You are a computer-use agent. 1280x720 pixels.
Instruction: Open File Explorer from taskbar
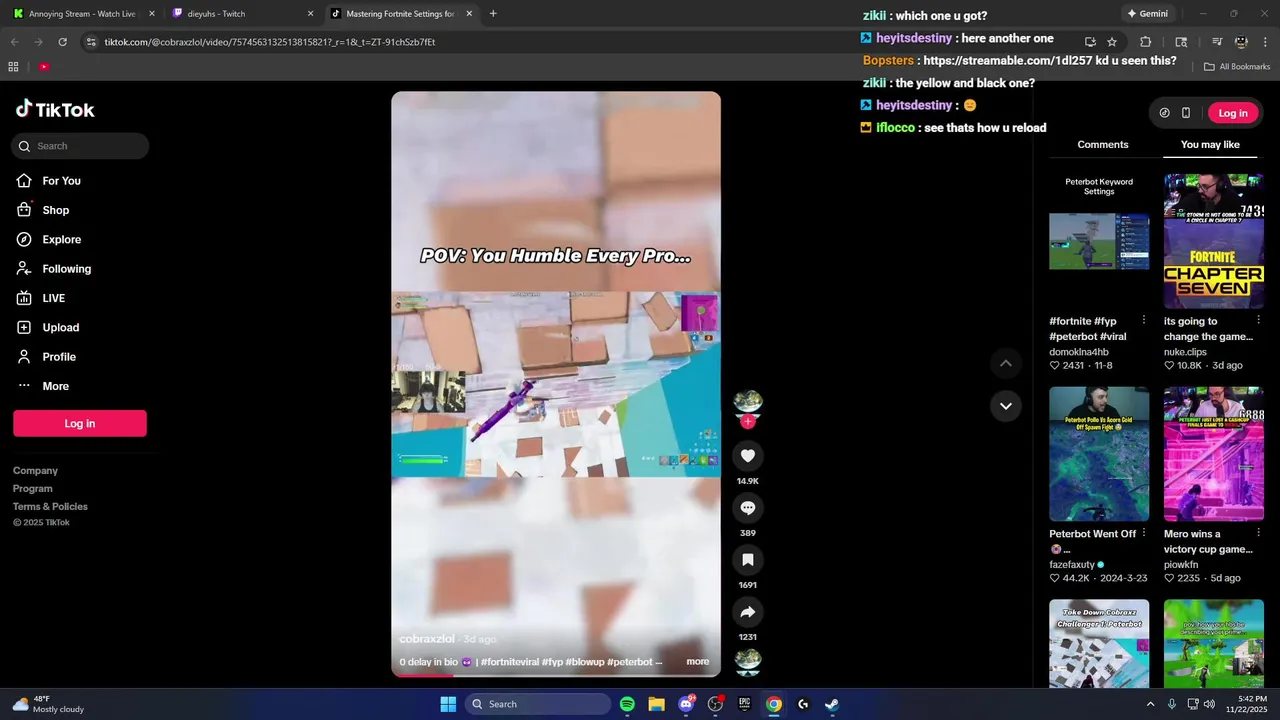pos(656,704)
